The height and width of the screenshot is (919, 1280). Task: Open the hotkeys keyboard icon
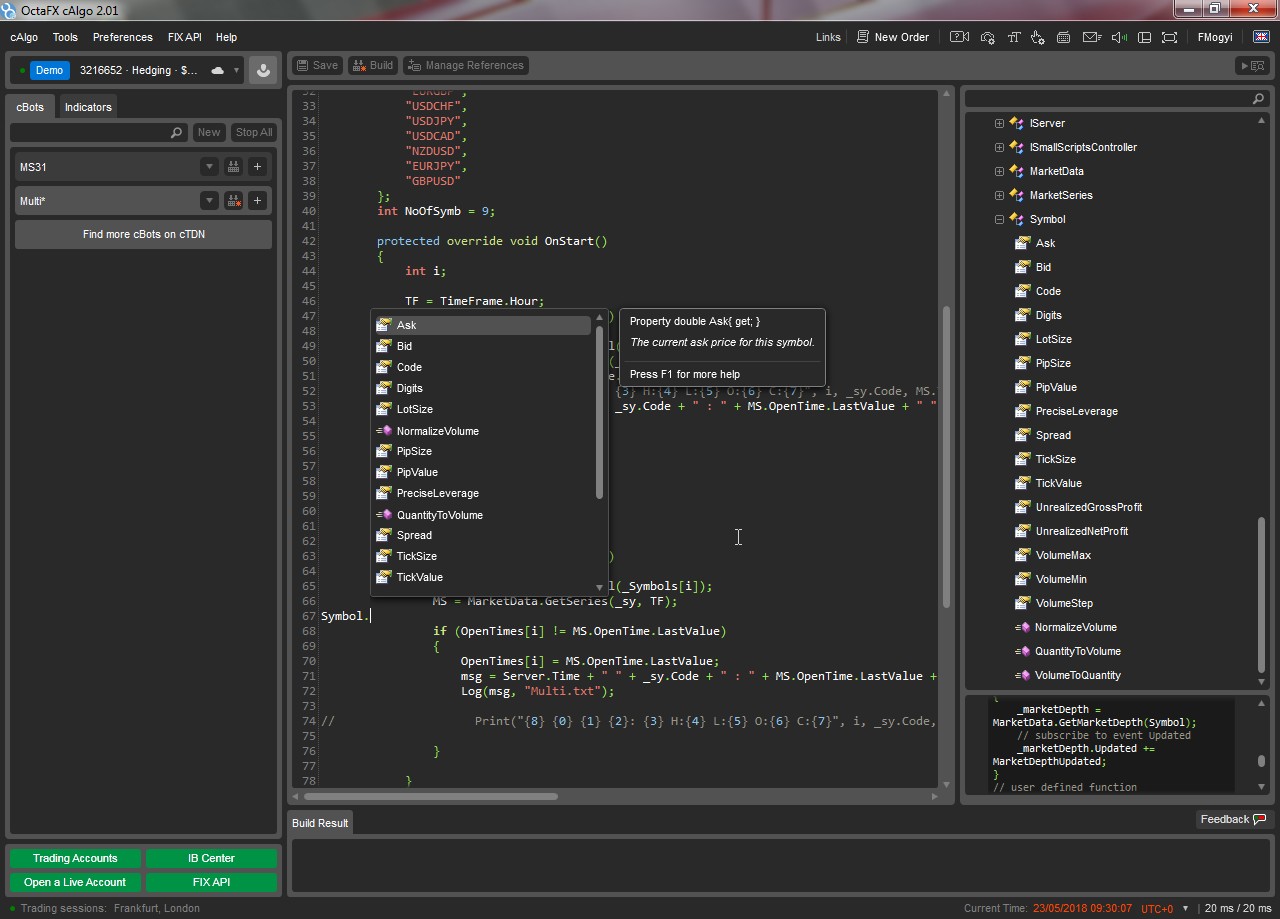(1064, 37)
